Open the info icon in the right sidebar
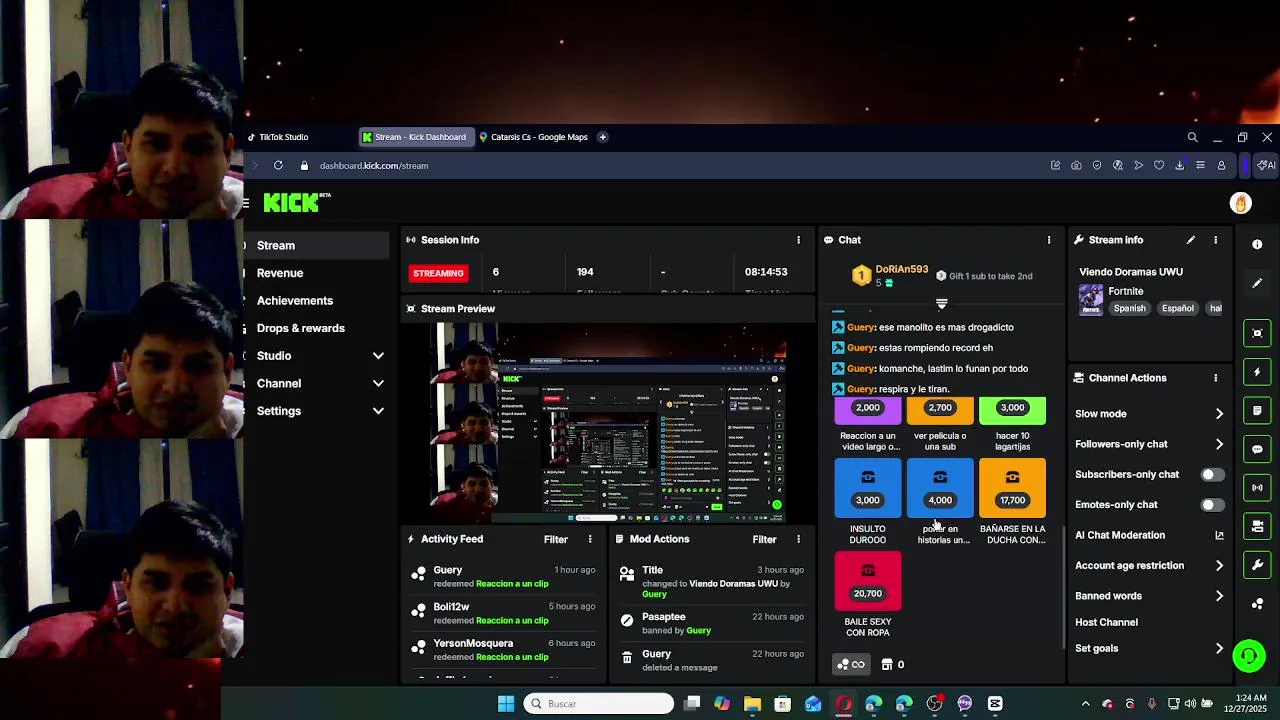This screenshot has width=1280, height=720. pos(1257,244)
